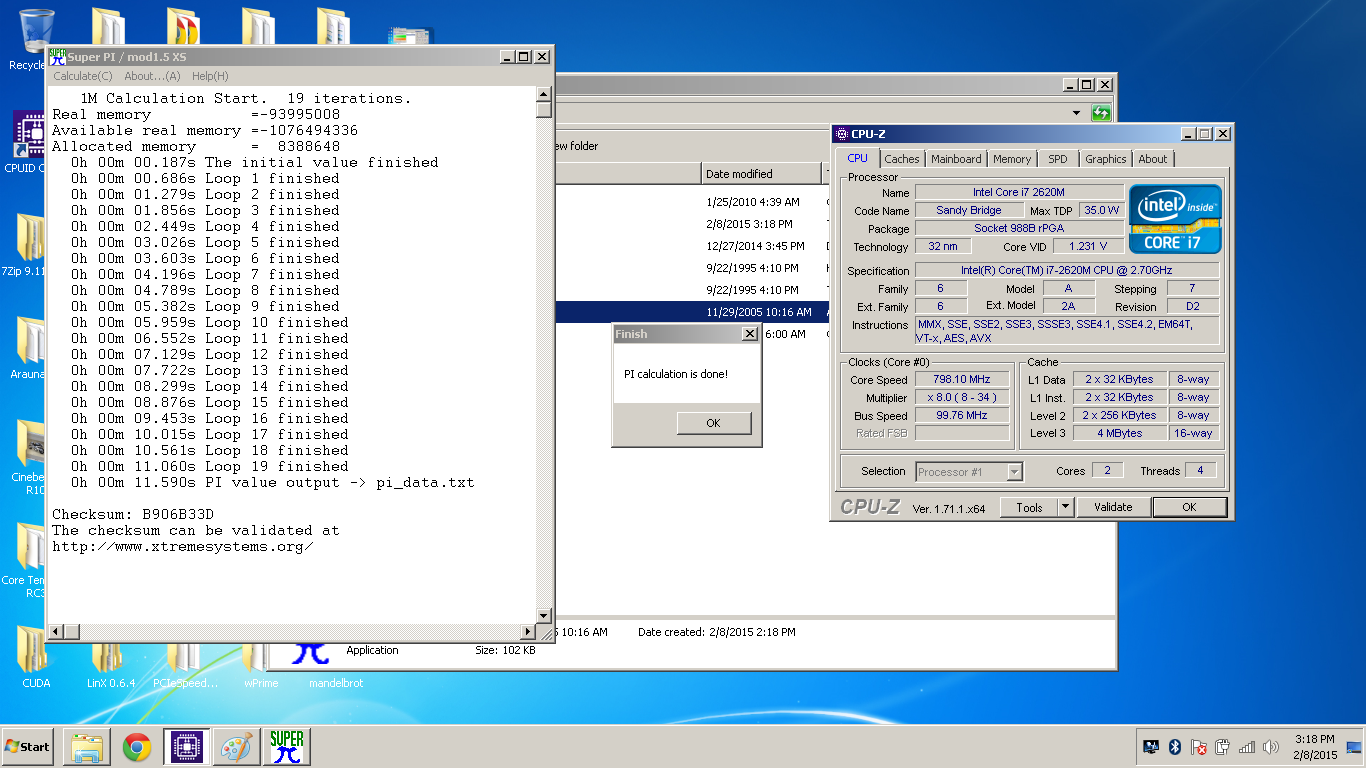
Task: Open Google Chrome from the taskbar
Action: click(x=137, y=747)
